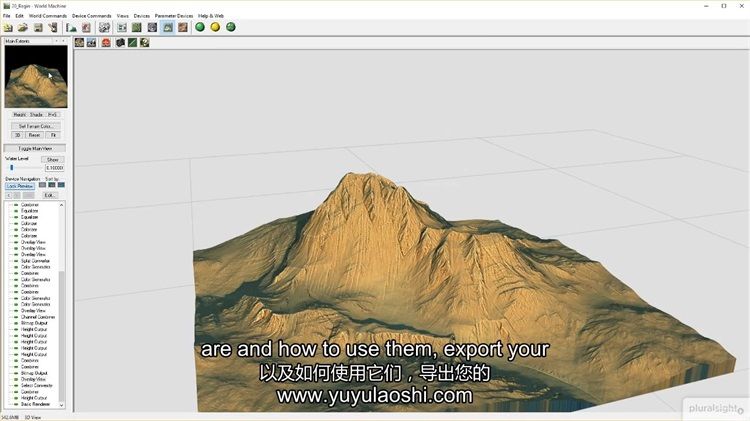Screen dimensions: 750x421
Task: Open the Device Commands menu
Action: click(x=92, y=16)
